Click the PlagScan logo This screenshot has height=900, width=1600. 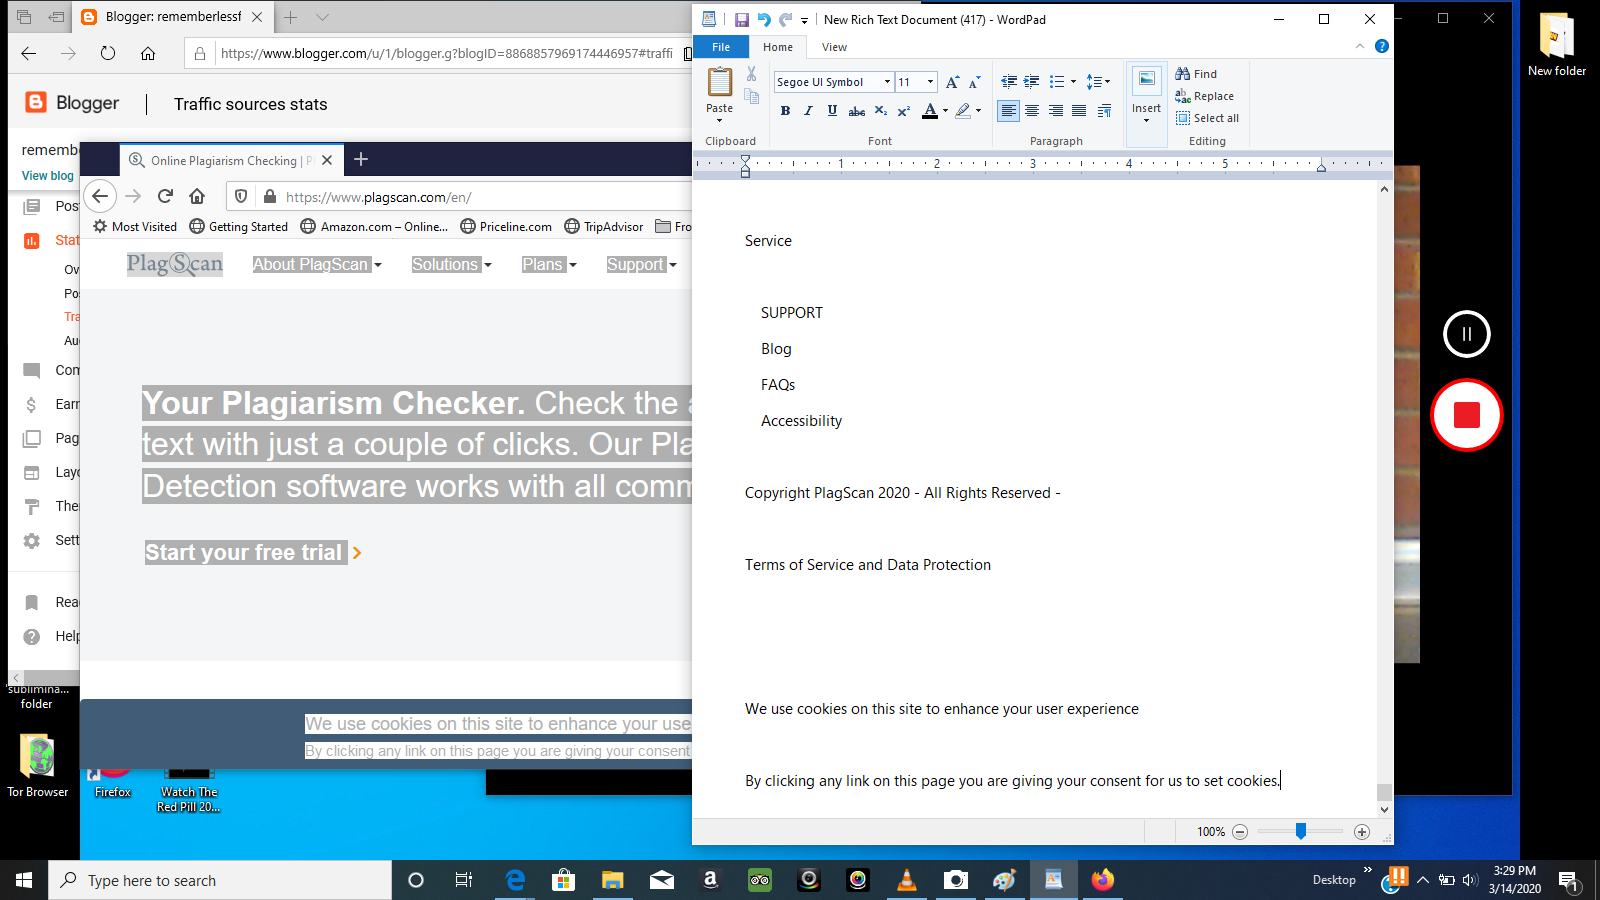pyautogui.click(x=175, y=263)
